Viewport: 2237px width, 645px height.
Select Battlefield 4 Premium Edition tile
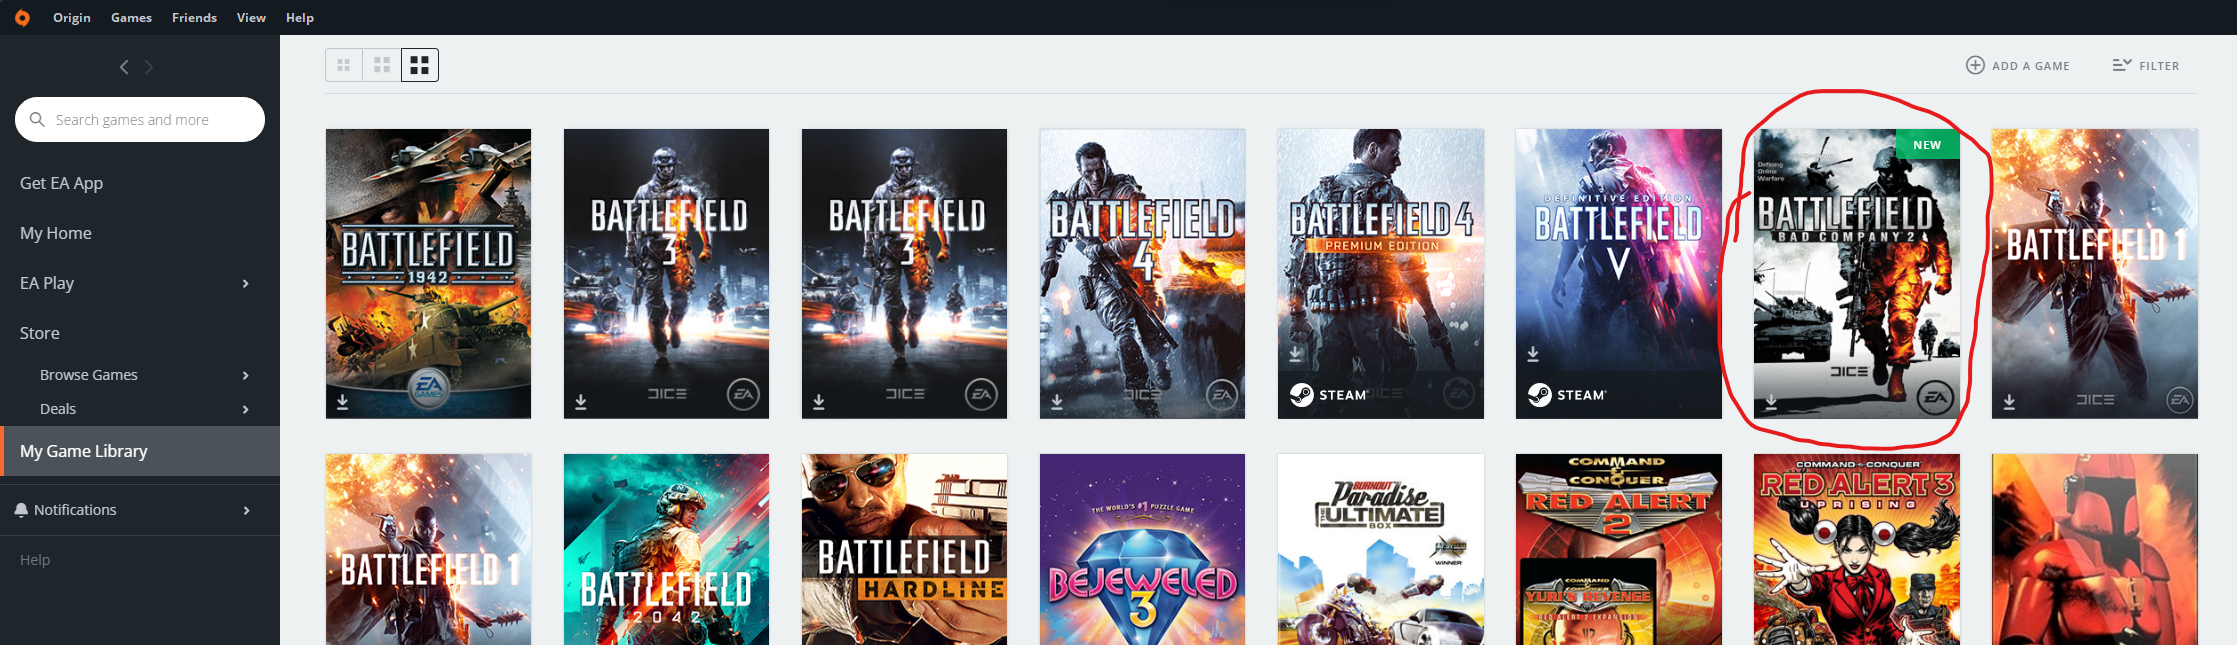click(1380, 273)
